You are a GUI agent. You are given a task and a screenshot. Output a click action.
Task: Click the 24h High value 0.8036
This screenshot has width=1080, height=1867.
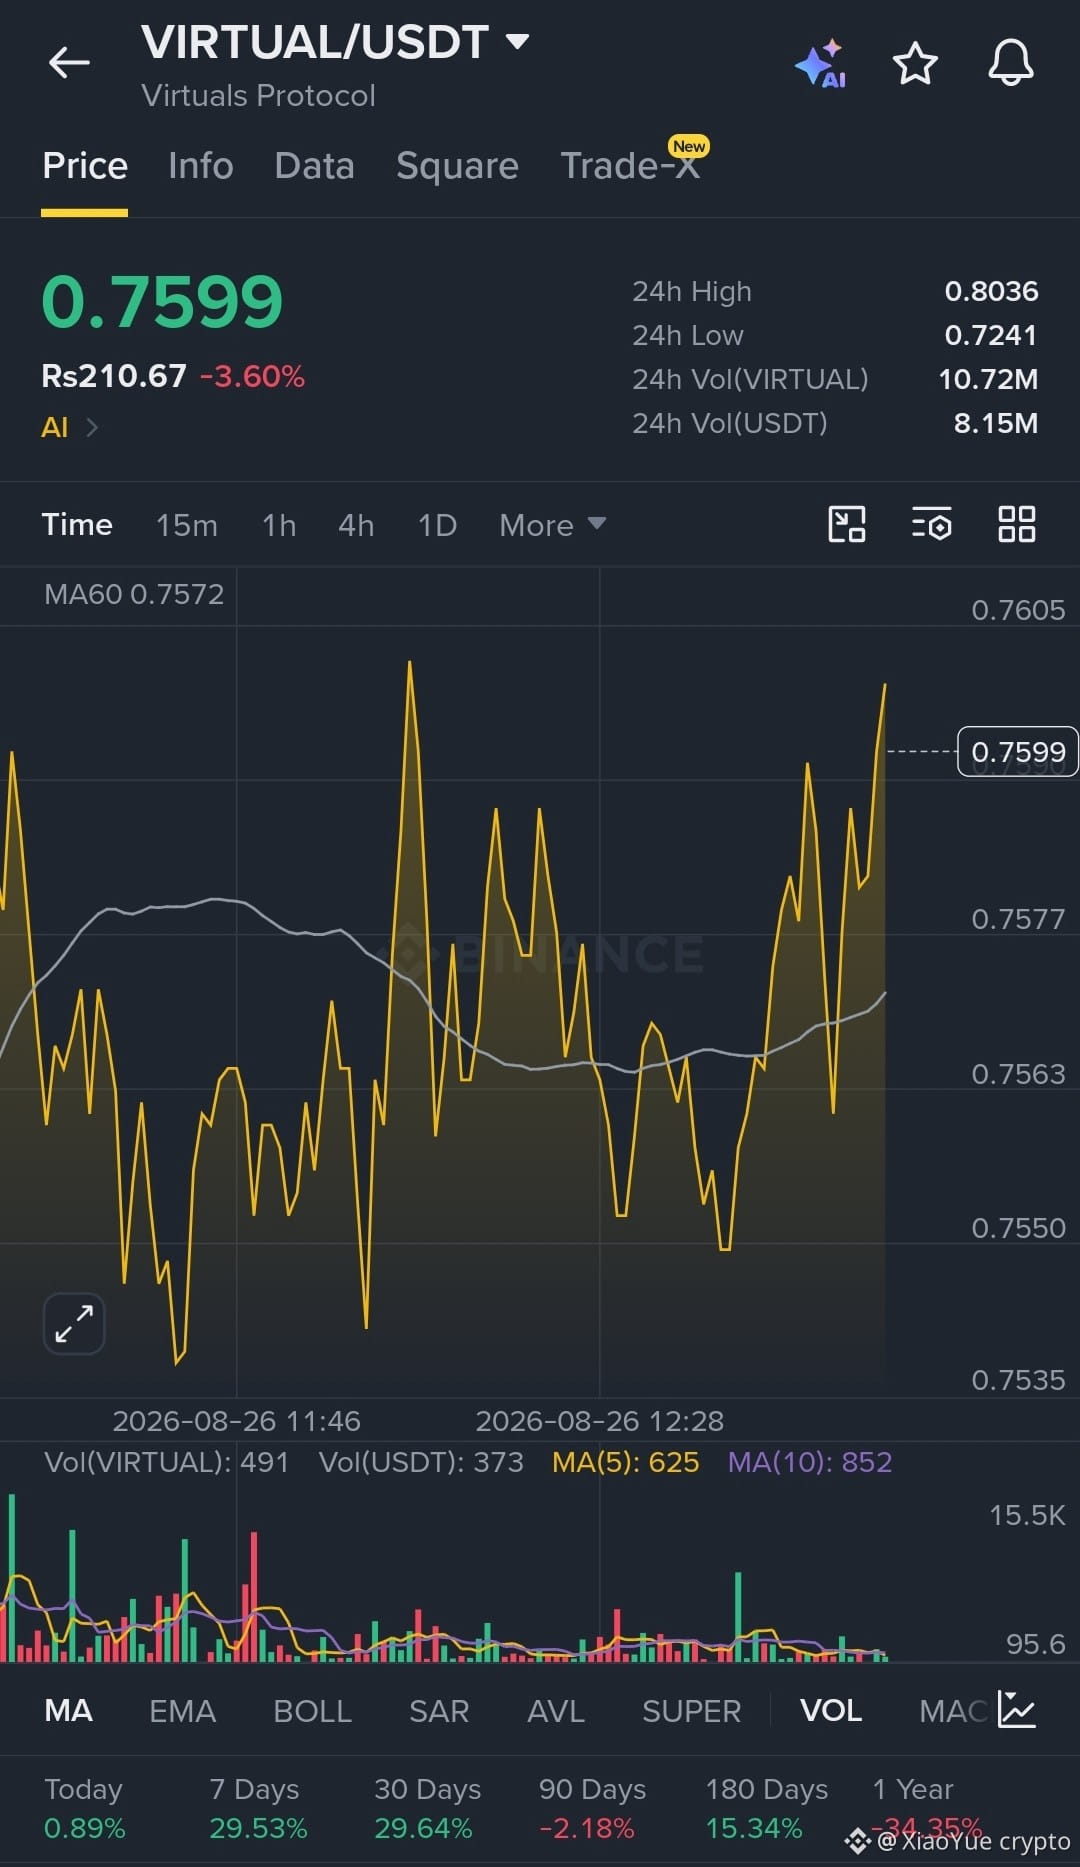click(x=991, y=291)
